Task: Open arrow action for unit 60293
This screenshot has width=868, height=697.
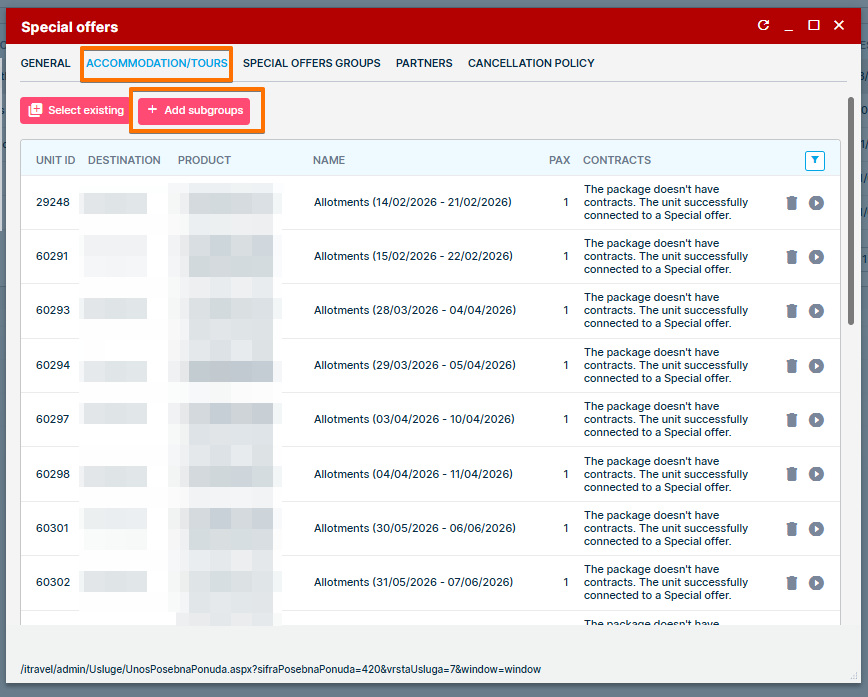Action: [x=816, y=311]
